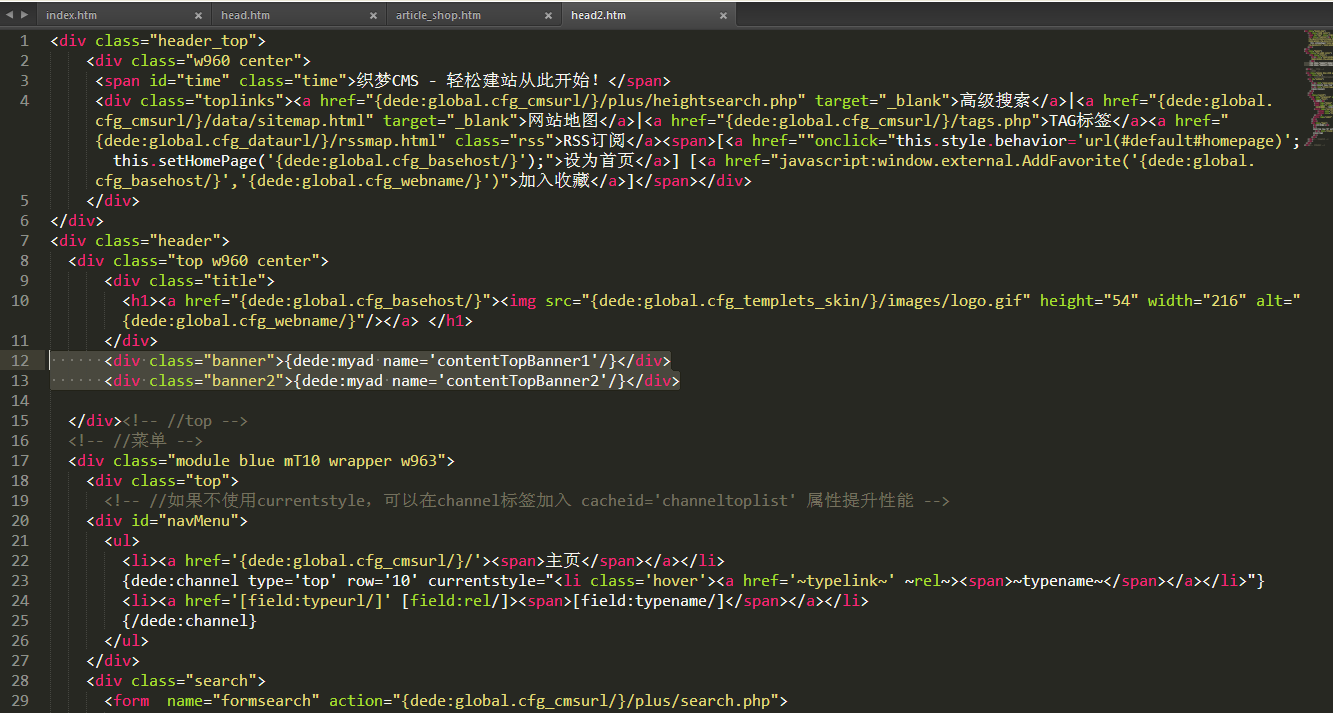The image size is (1333, 713).
Task: Click the {/dede:channel} closing tag
Action: pyautogui.click(x=189, y=621)
